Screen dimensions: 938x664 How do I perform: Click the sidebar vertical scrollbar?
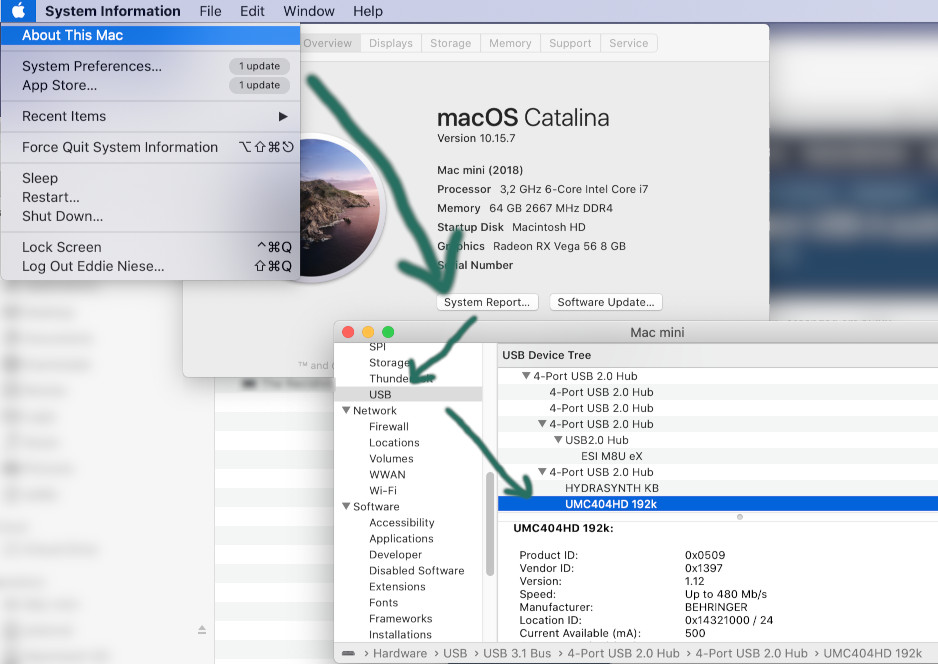click(x=490, y=523)
